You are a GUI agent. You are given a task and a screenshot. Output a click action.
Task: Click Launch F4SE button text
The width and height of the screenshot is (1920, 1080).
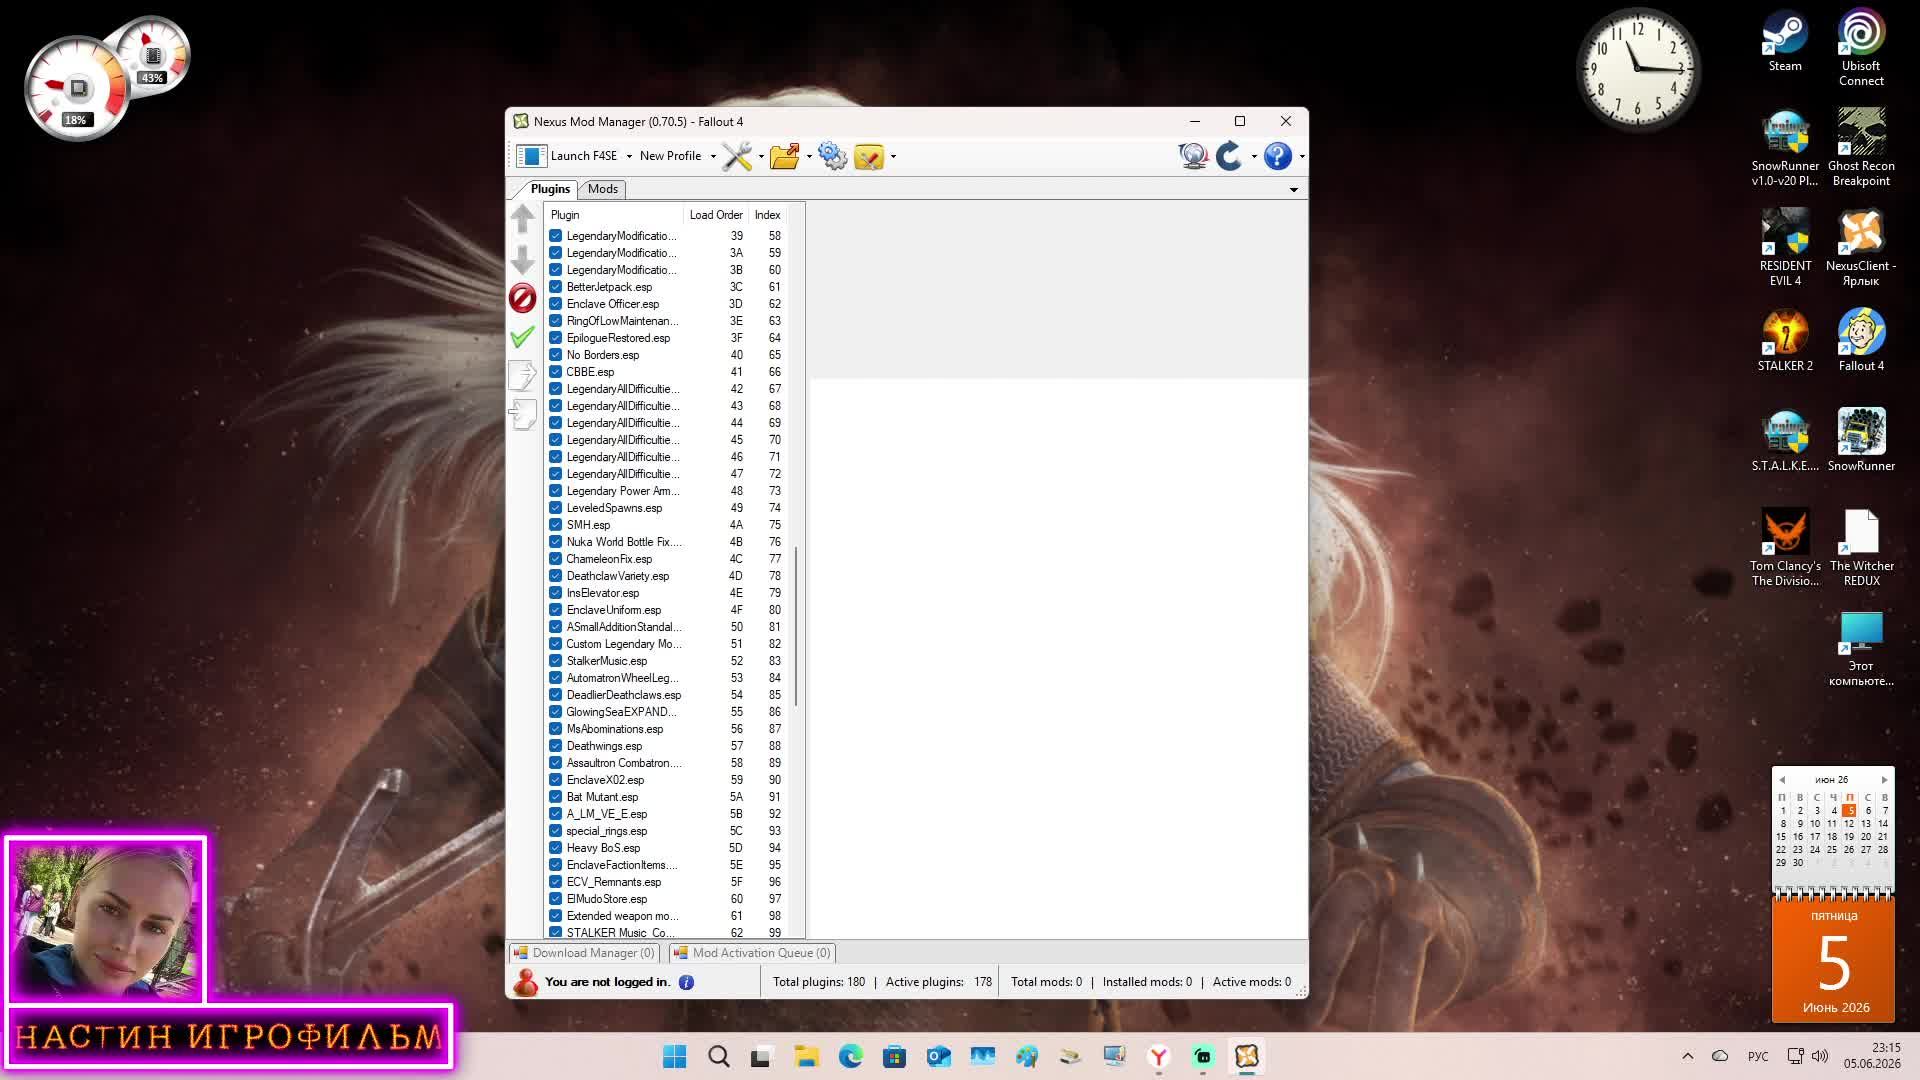pyautogui.click(x=584, y=156)
